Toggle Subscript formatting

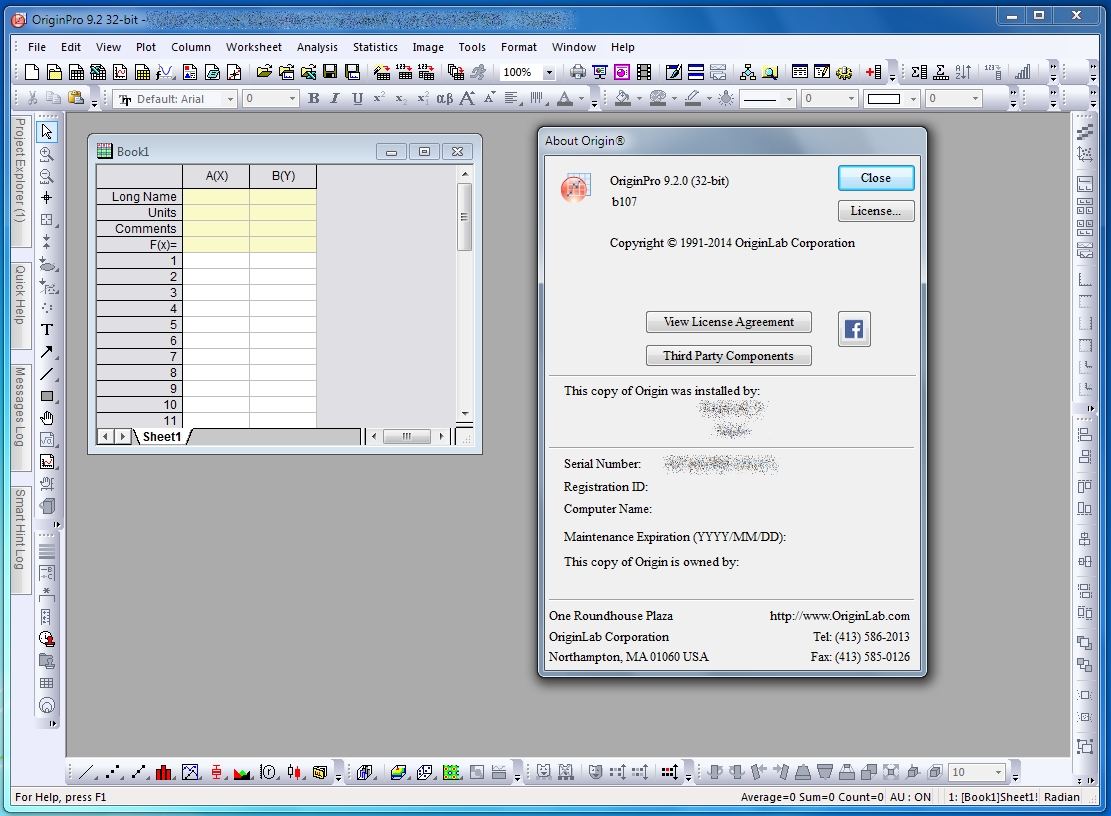[401, 98]
